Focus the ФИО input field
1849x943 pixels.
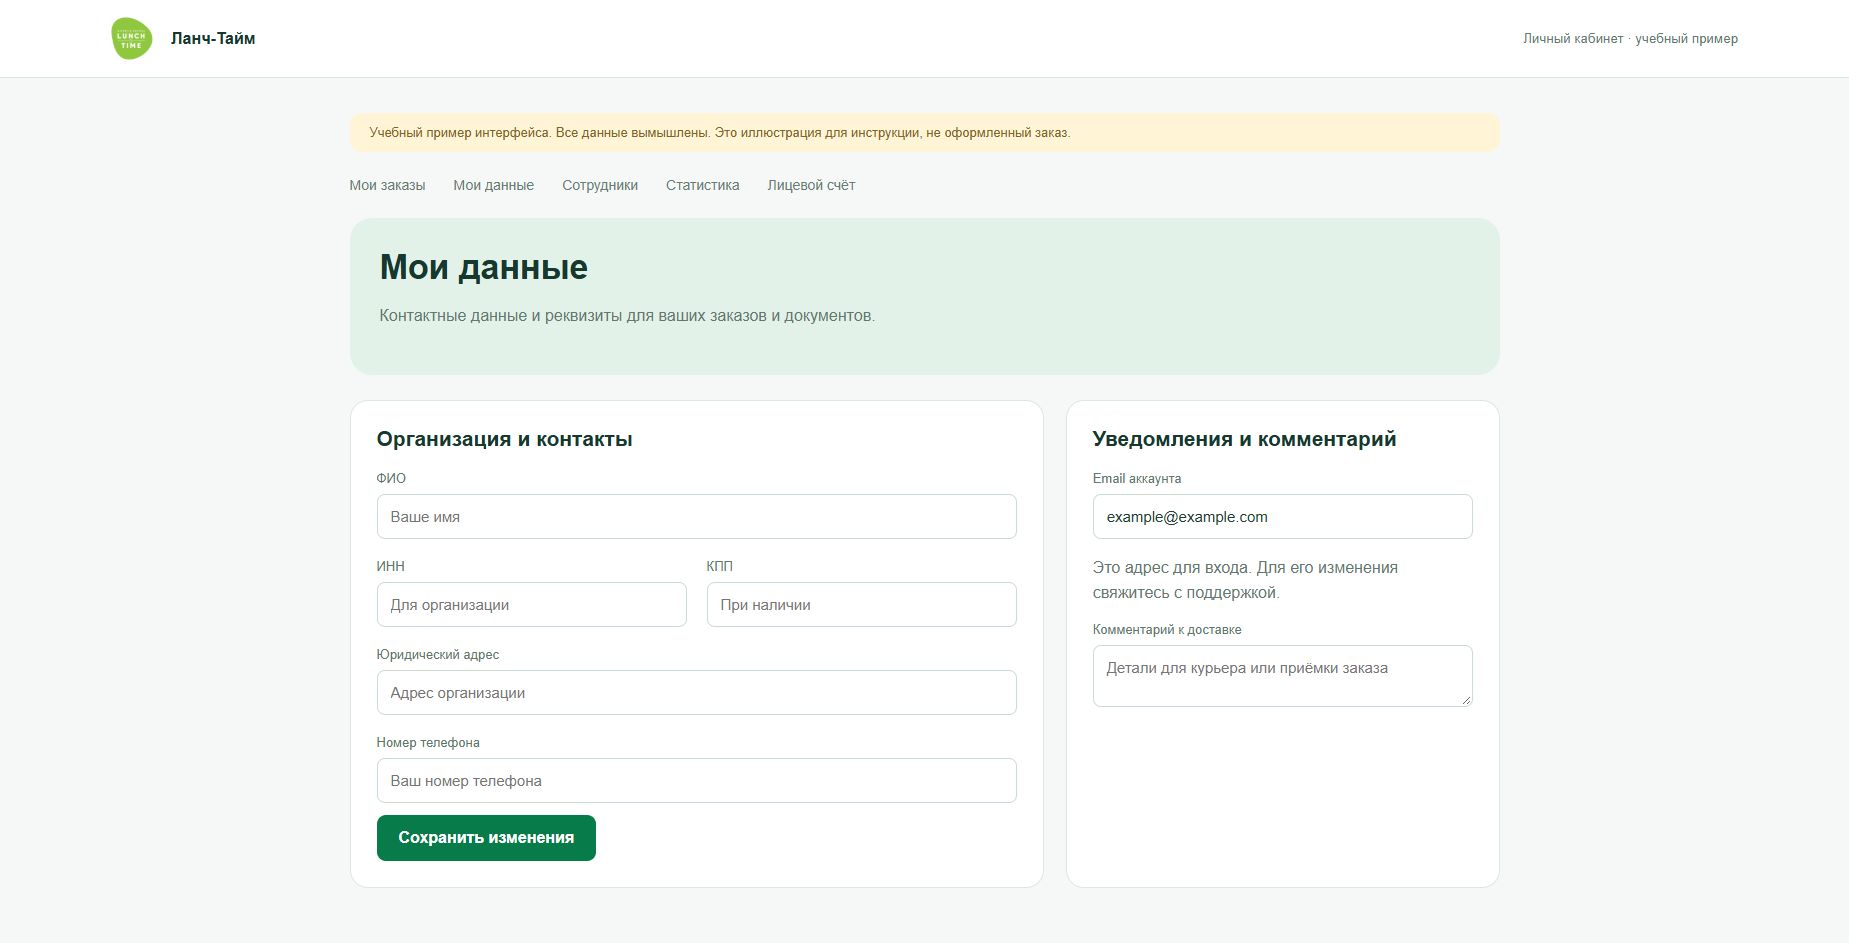tap(696, 517)
